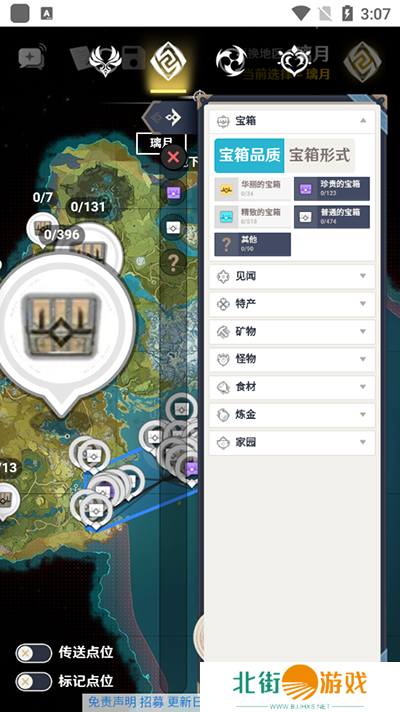
Task: Expand the 见闻 category
Action: tap(292, 277)
